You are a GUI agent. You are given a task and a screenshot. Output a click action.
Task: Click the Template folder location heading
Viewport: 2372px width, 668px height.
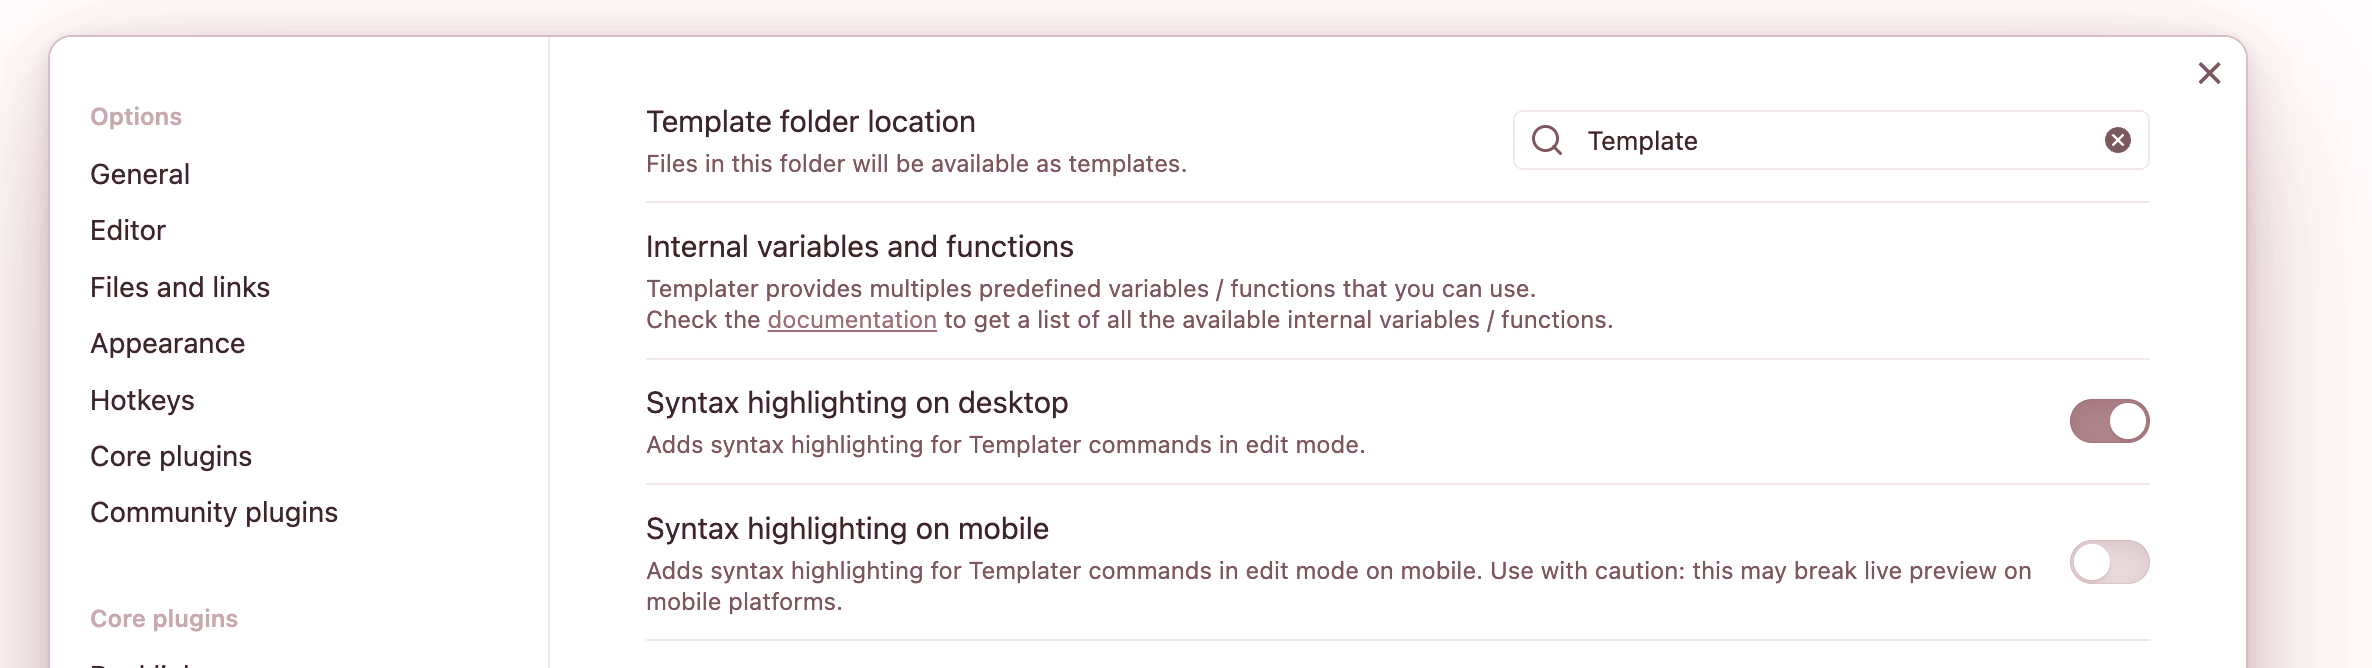click(x=810, y=122)
